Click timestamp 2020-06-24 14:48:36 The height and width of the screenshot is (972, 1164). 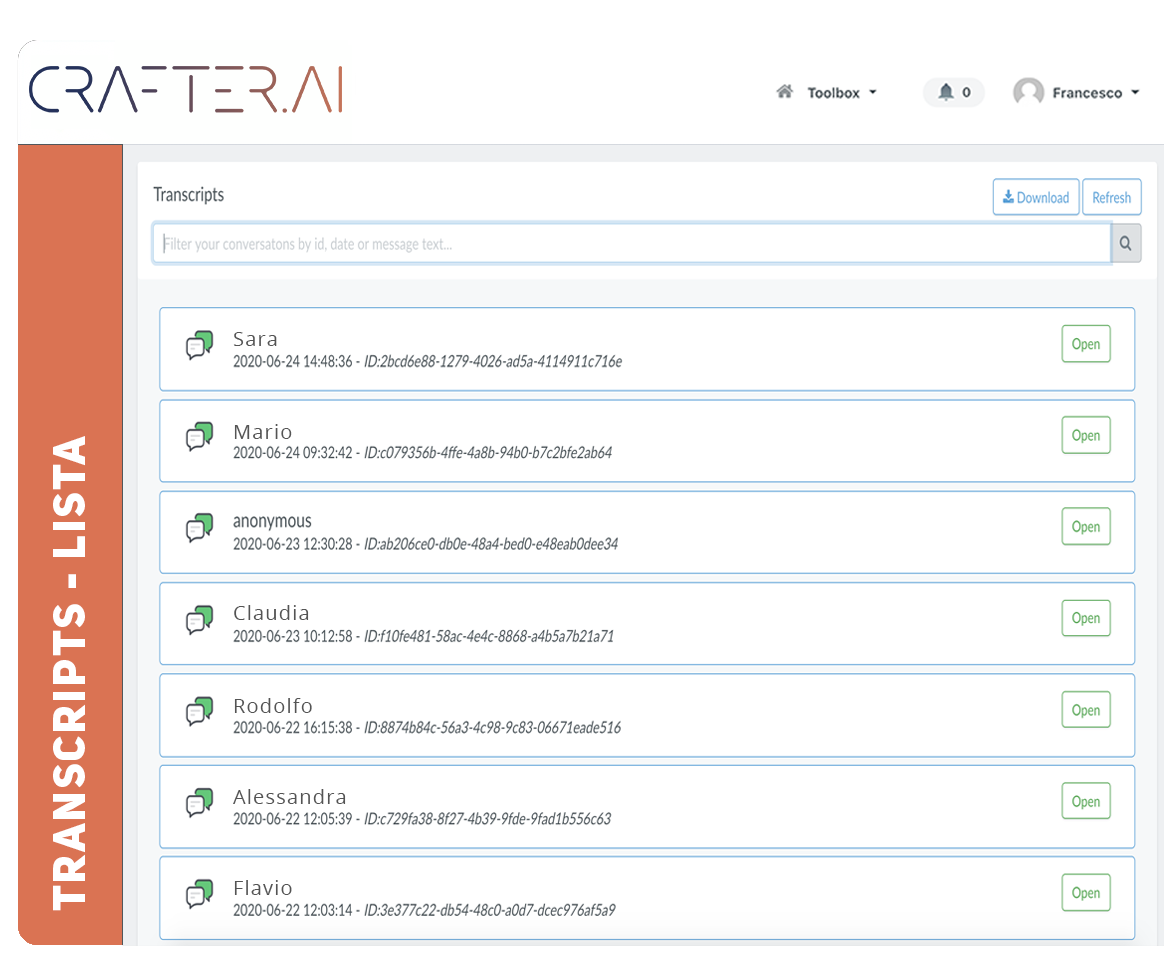pyautogui.click(x=292, y=362)
